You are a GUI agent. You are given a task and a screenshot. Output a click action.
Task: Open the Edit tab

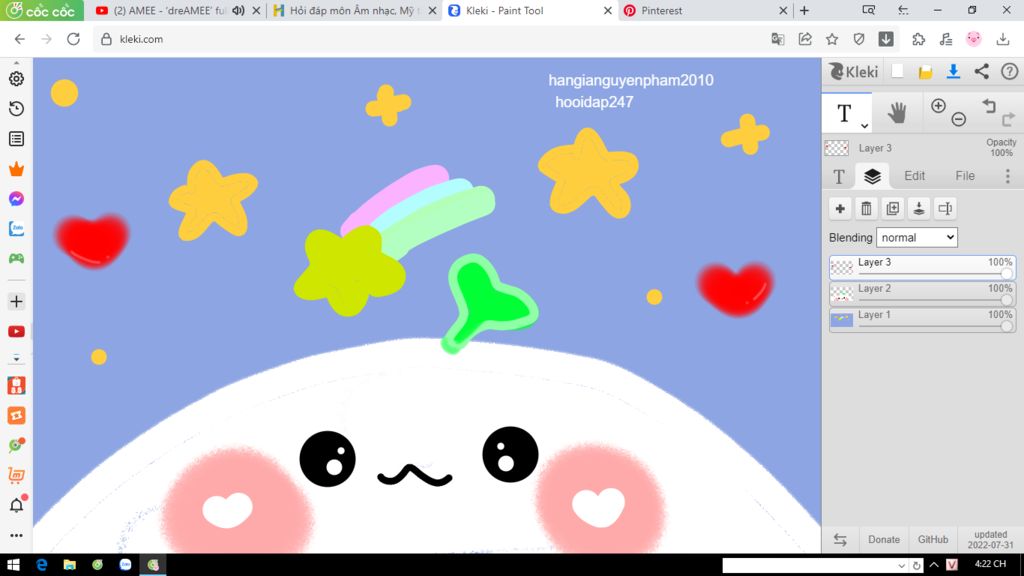(x=914, y=176)
